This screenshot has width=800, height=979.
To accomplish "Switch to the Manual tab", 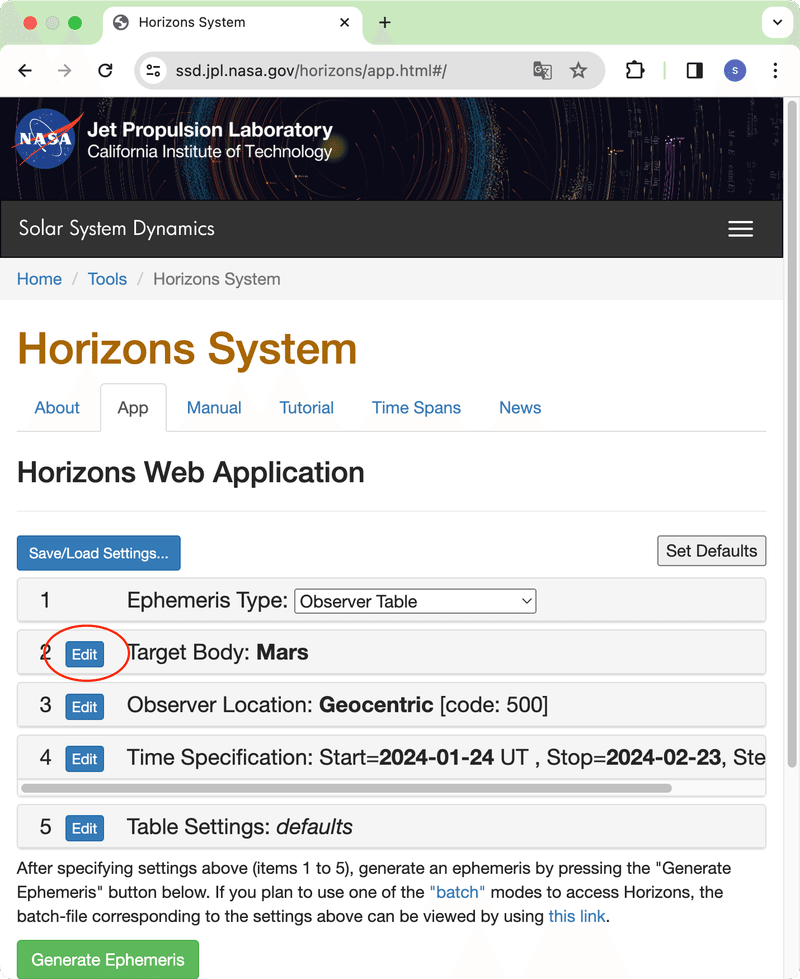I will 214,408.
